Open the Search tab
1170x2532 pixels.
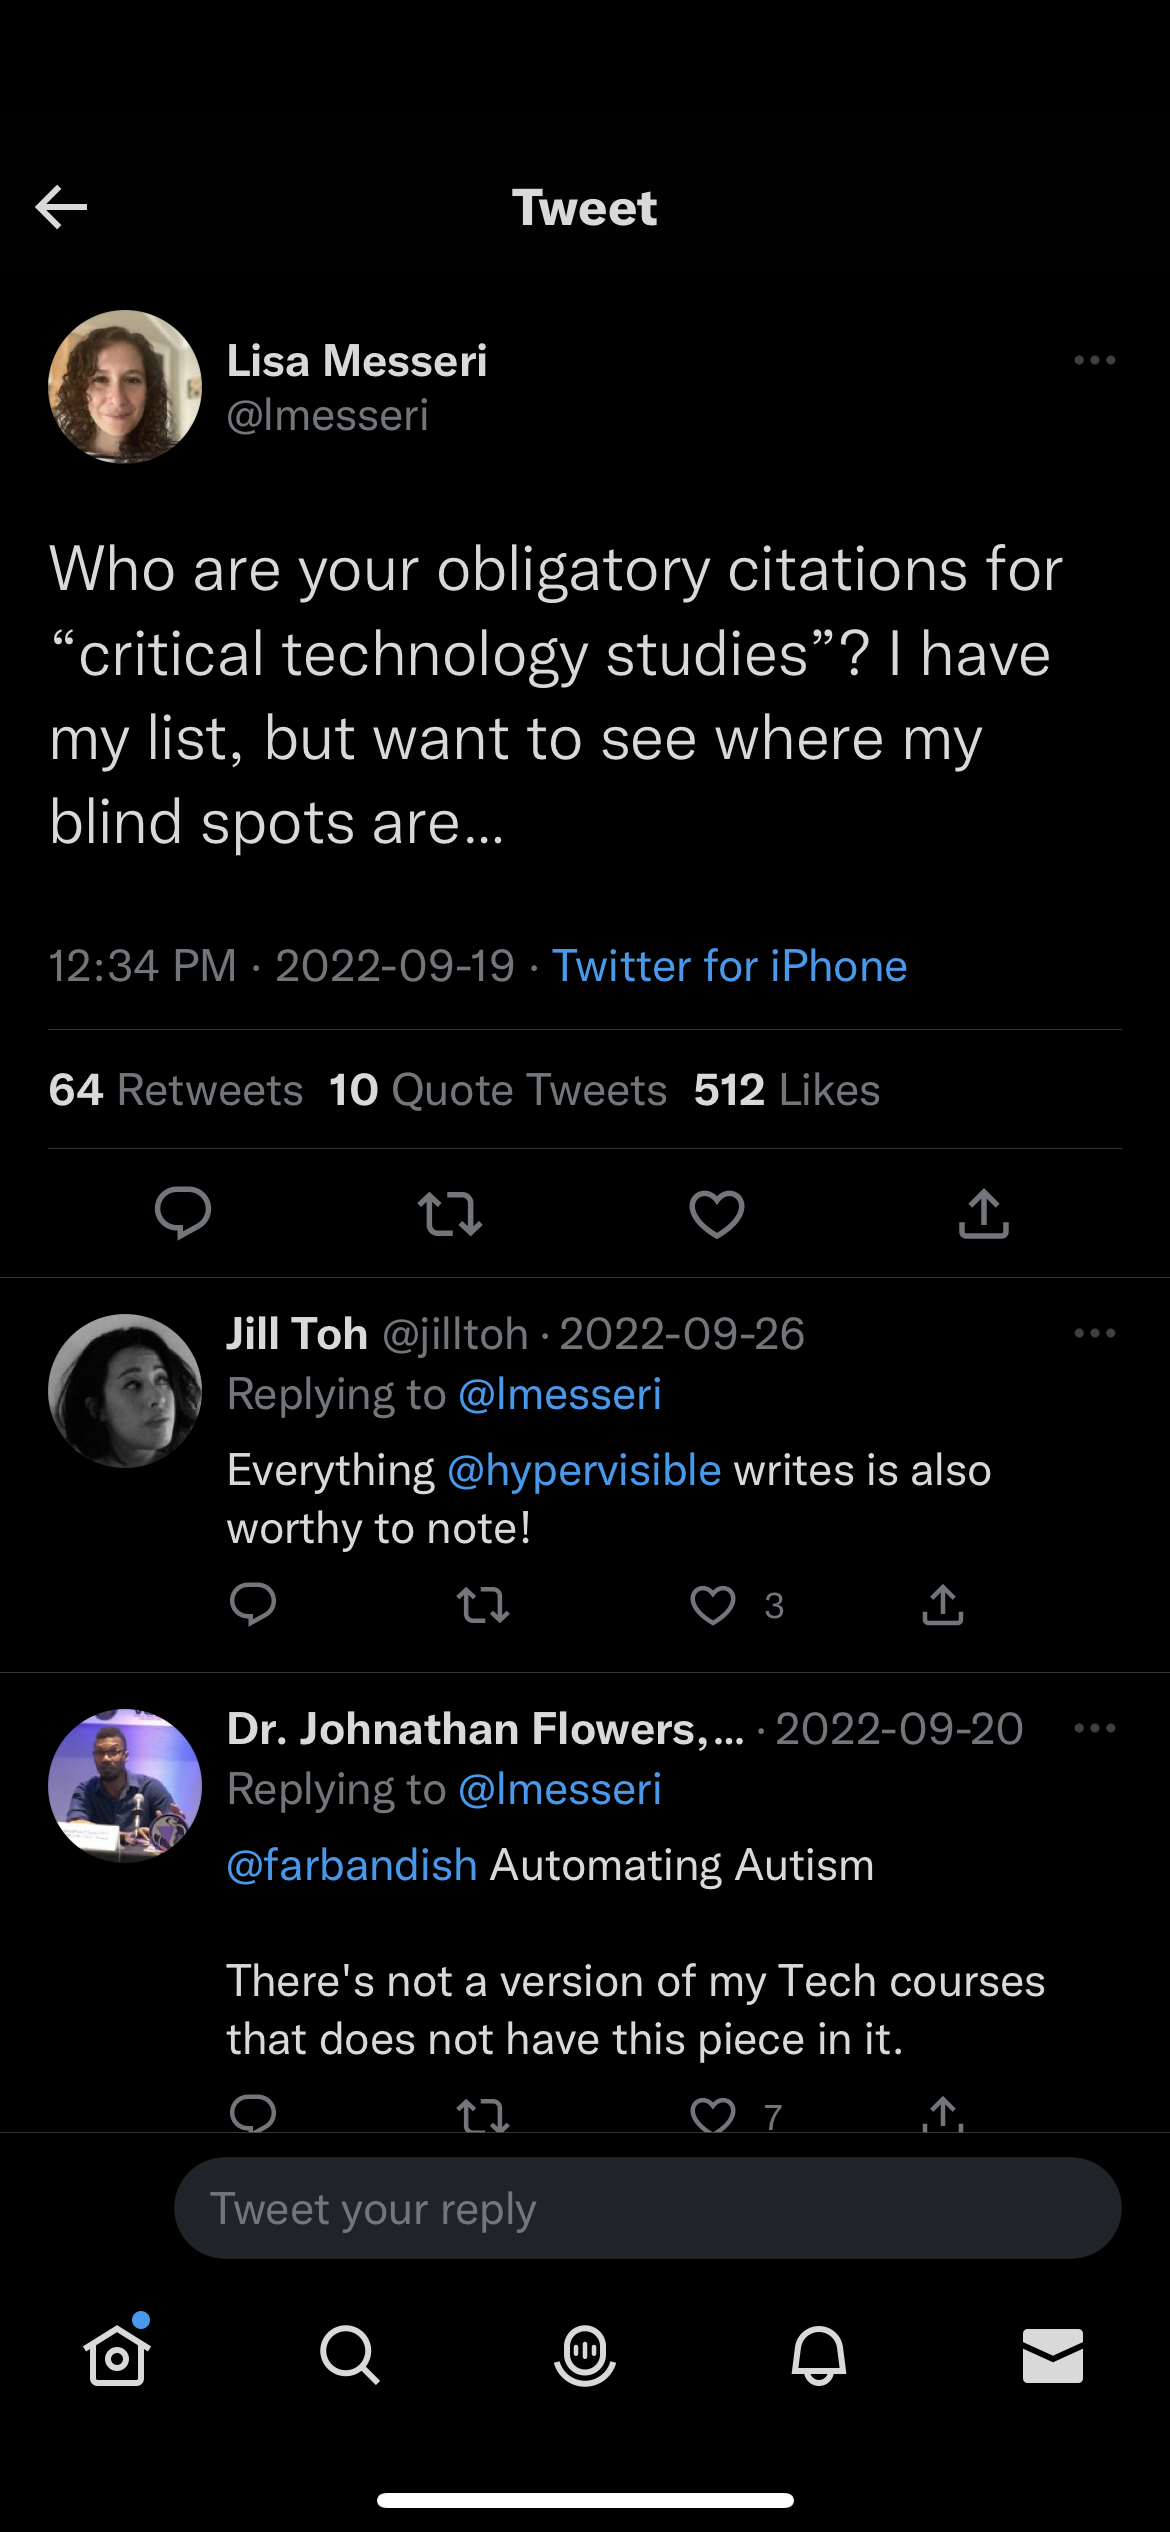click(350, 2355)
